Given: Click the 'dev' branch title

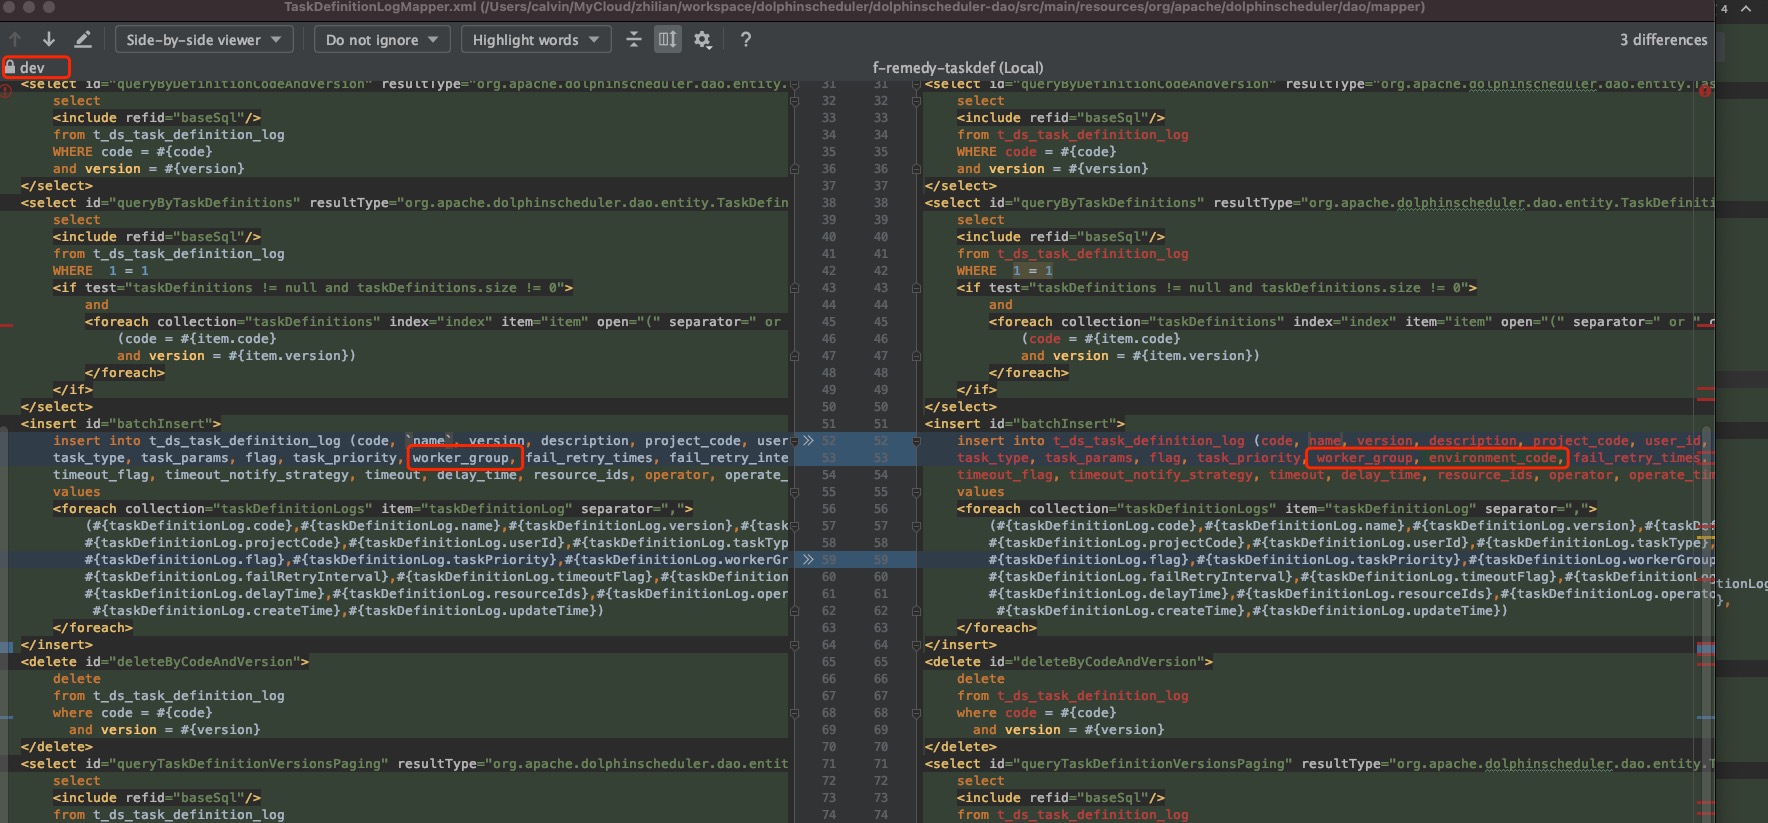Looking at the screenshot, I should click(32, 67).
